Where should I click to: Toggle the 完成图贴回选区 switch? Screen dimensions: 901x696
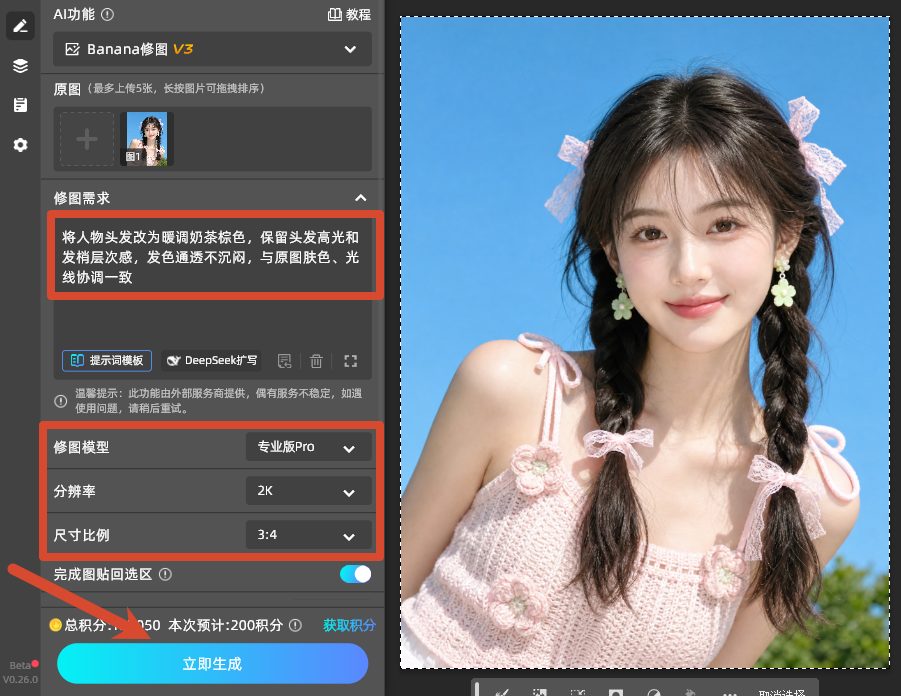pyautogui.click(x=355, y=574)
